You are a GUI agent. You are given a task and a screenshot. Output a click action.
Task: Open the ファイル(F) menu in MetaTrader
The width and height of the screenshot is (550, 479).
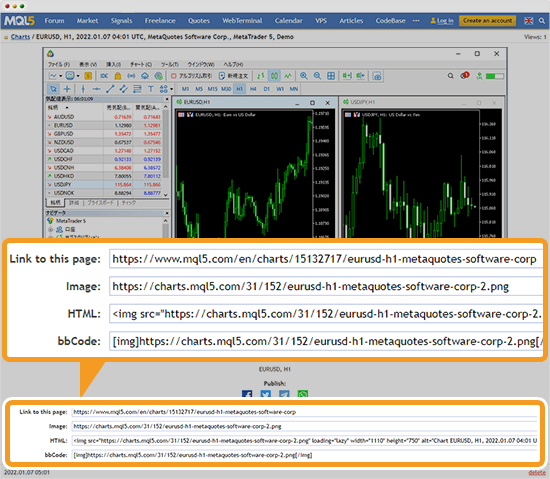point(59,65)
